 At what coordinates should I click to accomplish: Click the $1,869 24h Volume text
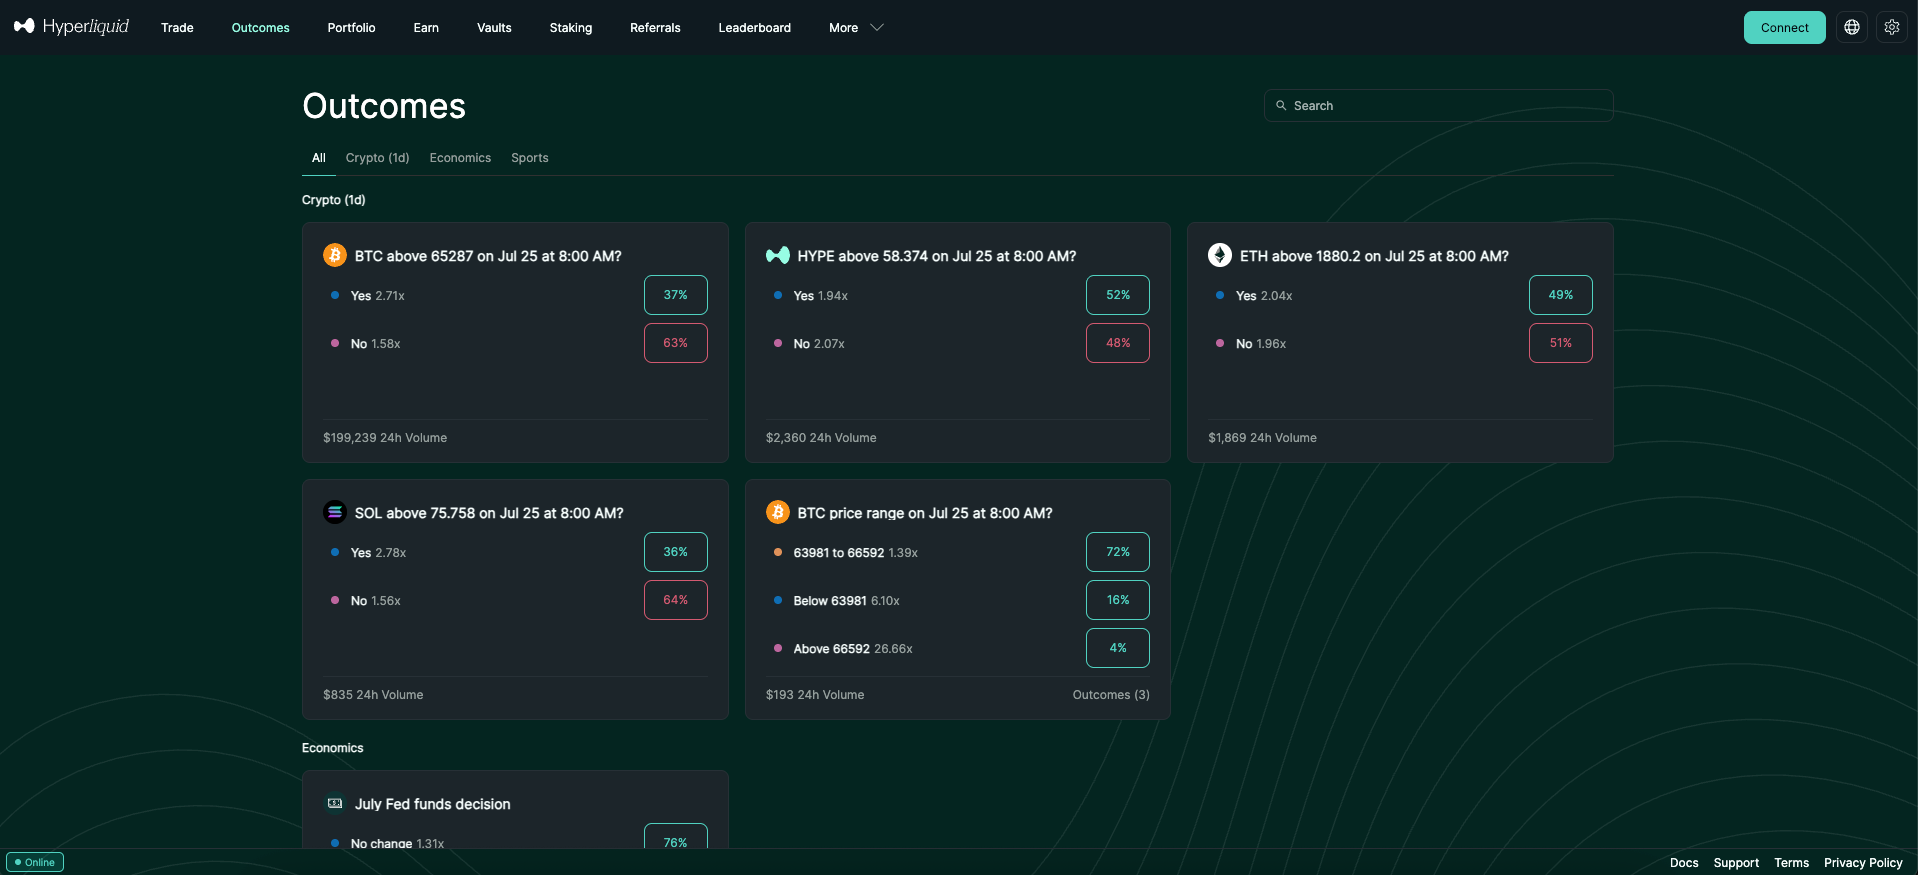1262,438
